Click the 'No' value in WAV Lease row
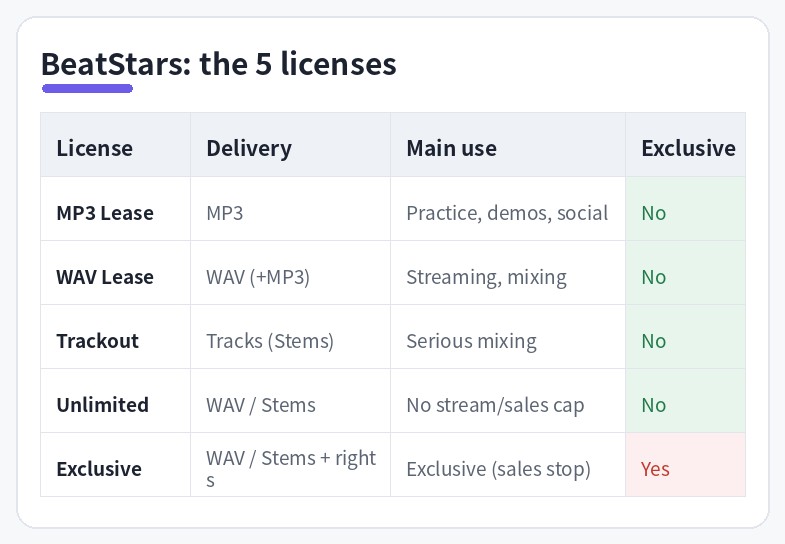This screenshot has height=544, width=785. pos(654,277)
